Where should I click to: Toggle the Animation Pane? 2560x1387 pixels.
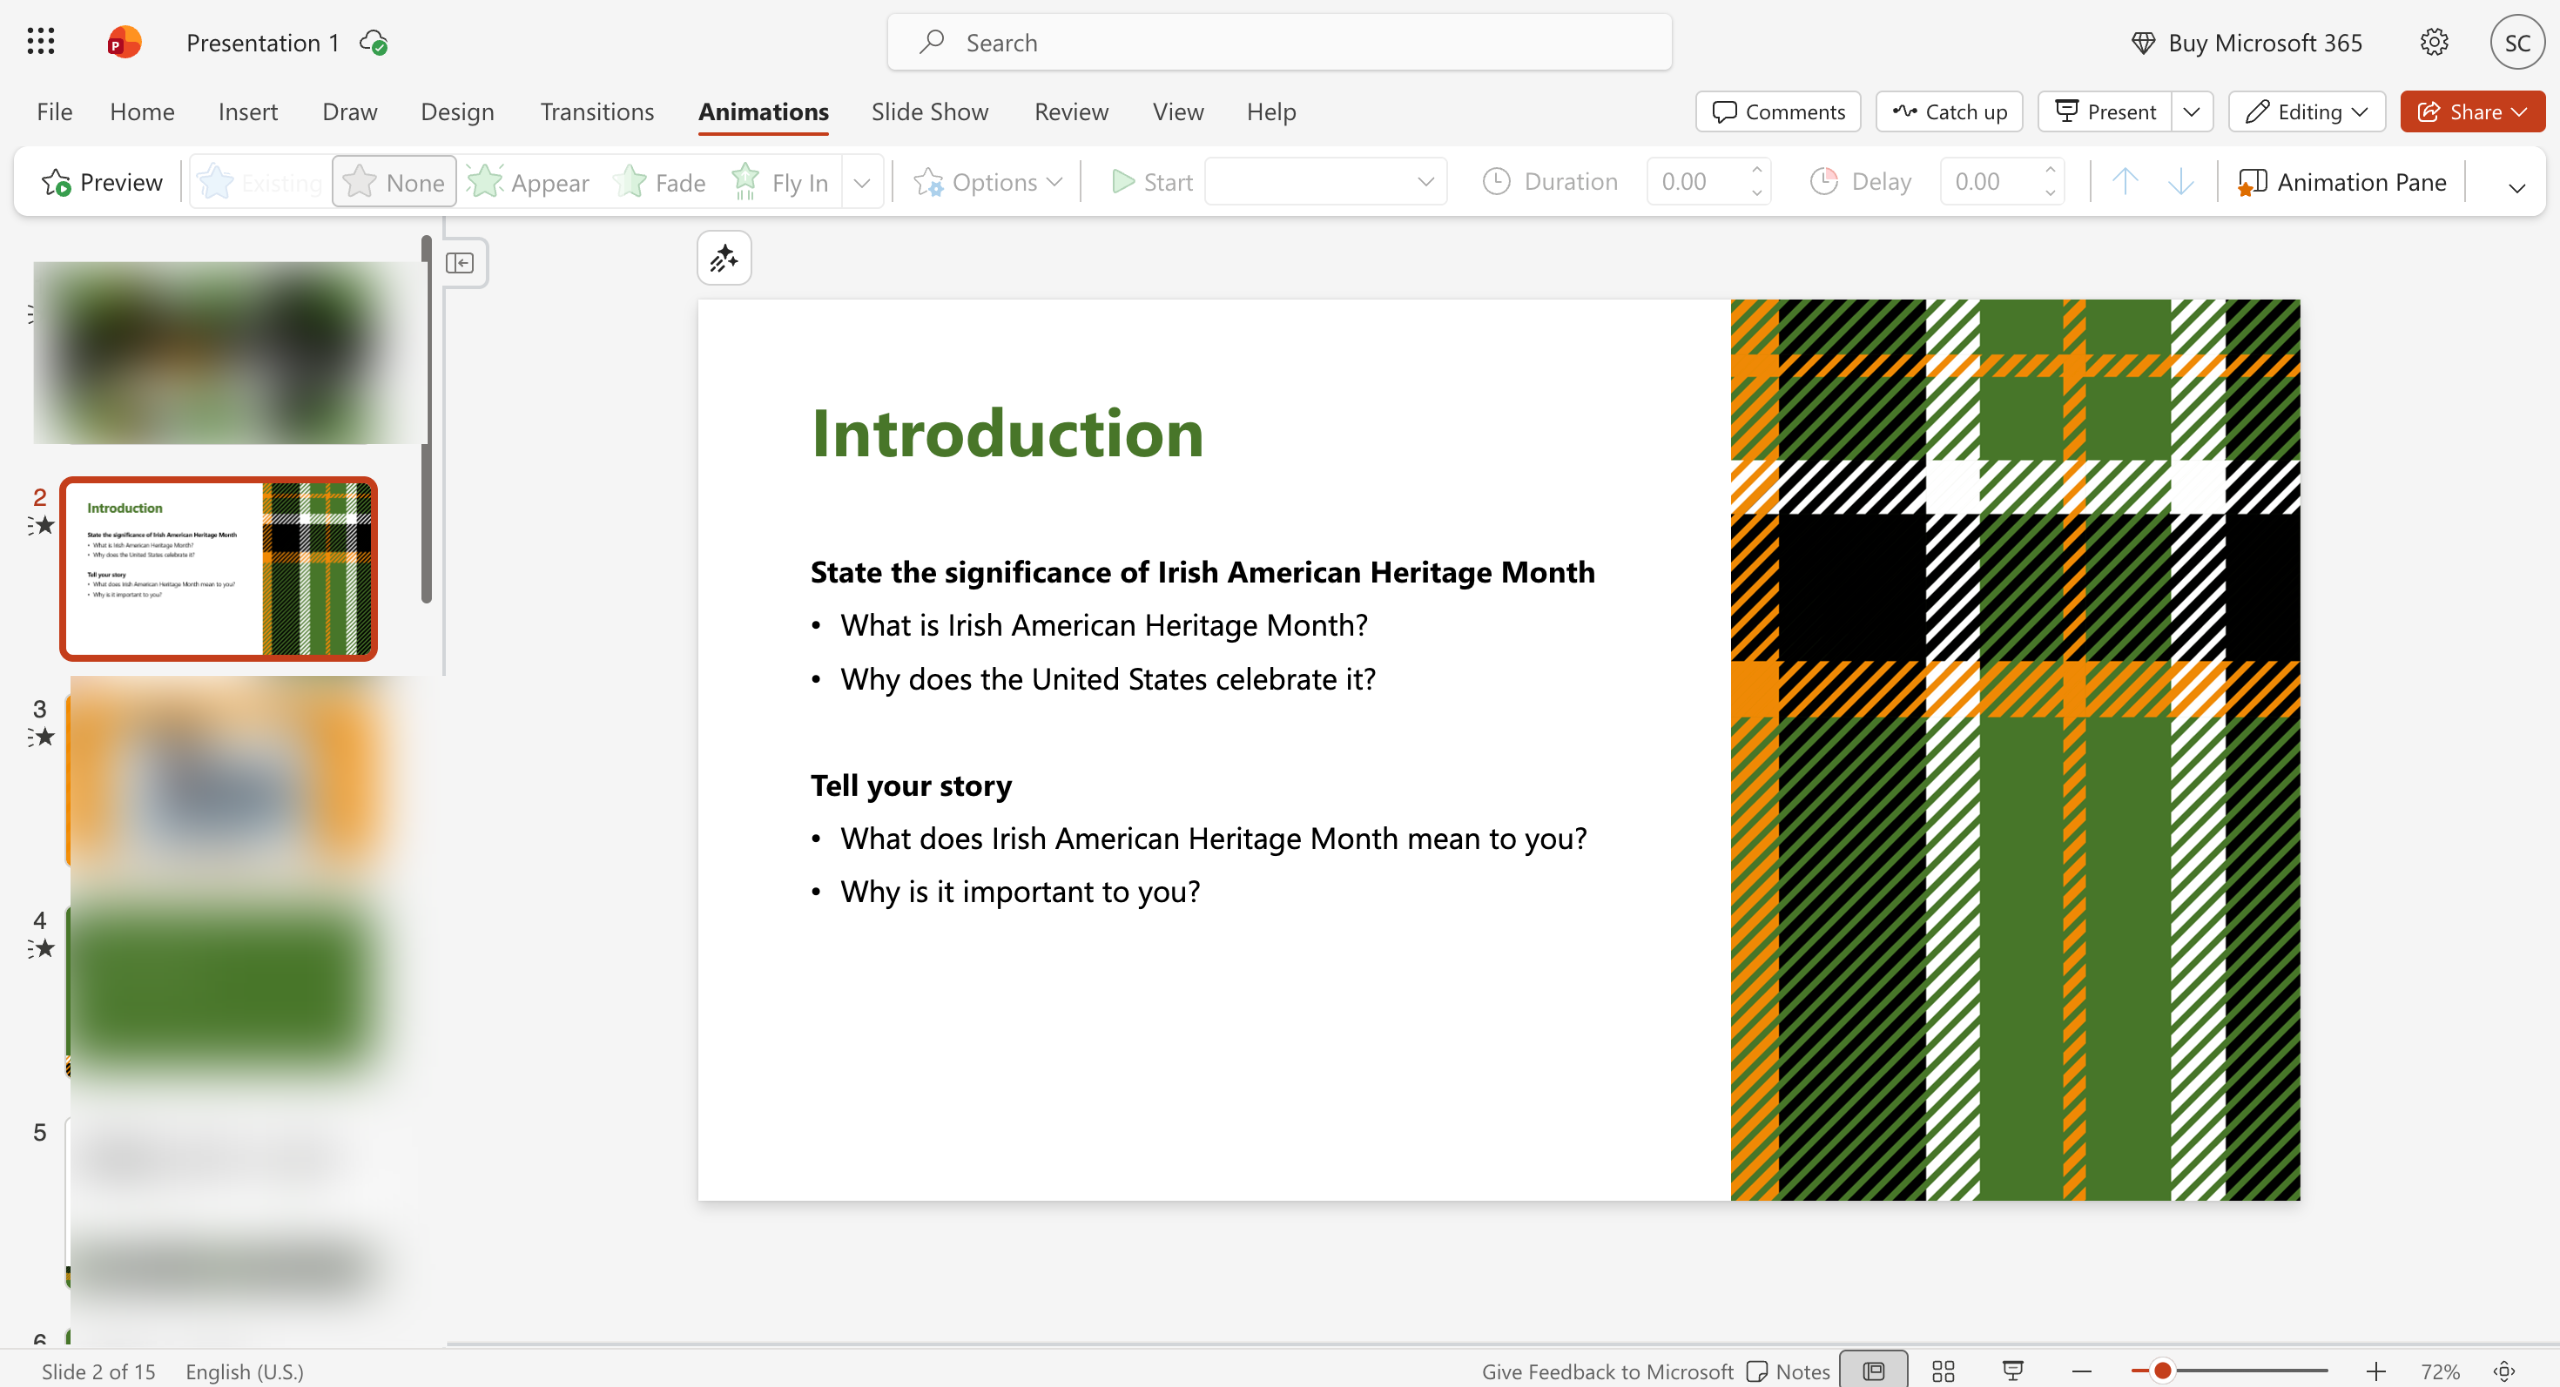(2342, 182)
